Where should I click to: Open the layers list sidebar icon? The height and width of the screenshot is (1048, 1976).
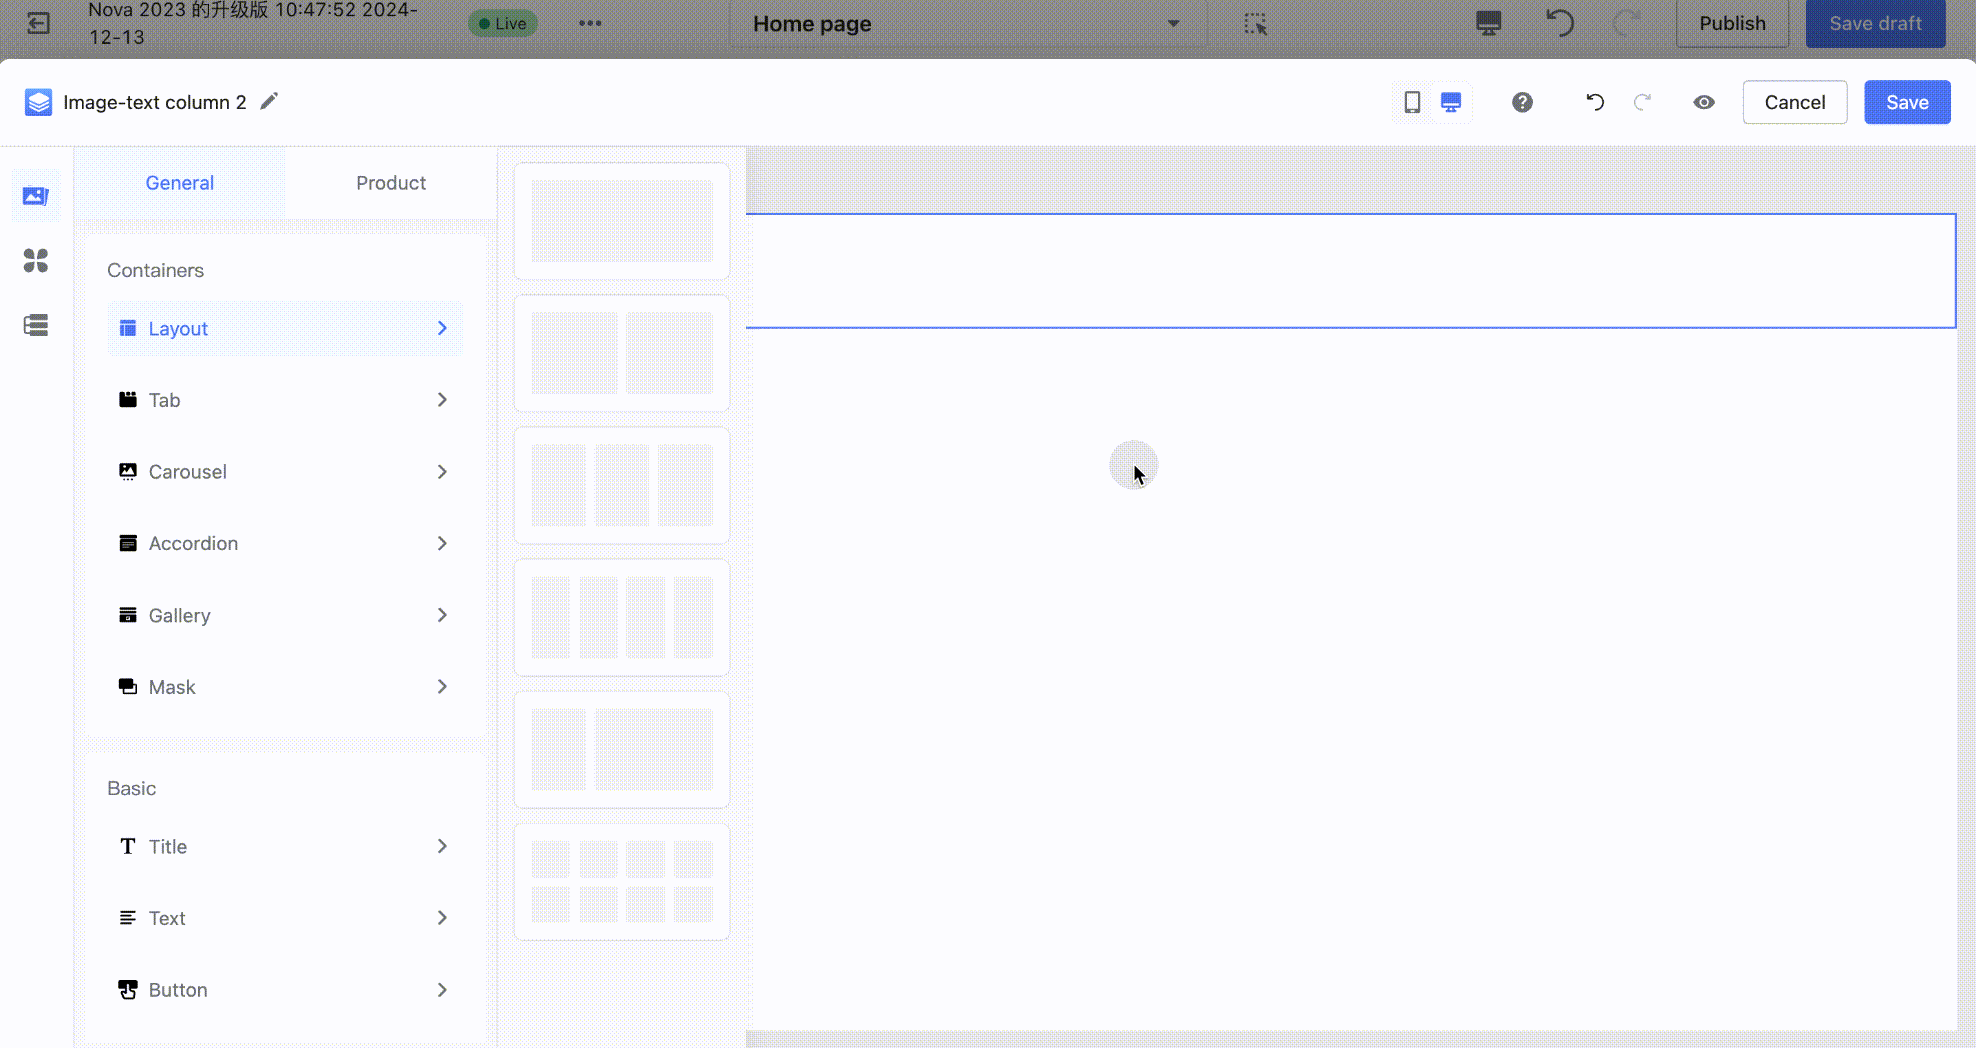36,325
